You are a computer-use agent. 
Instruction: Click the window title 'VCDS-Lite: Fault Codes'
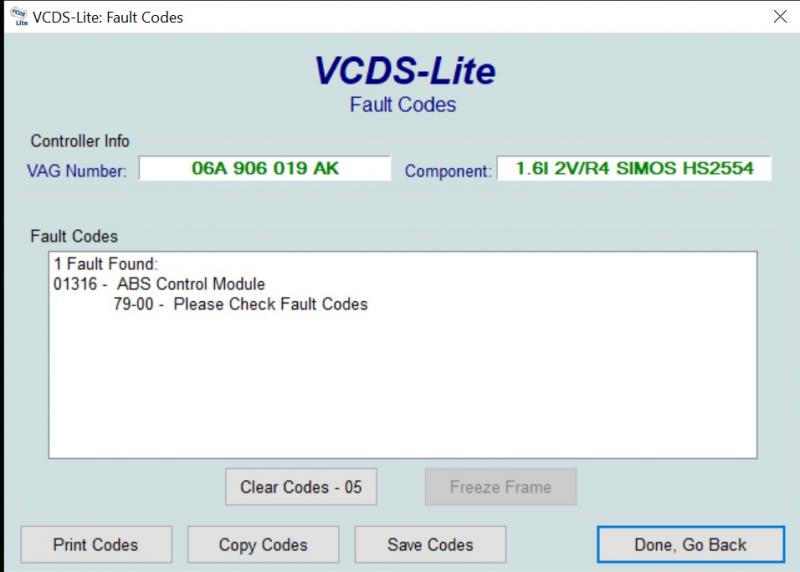coord(108,17)
